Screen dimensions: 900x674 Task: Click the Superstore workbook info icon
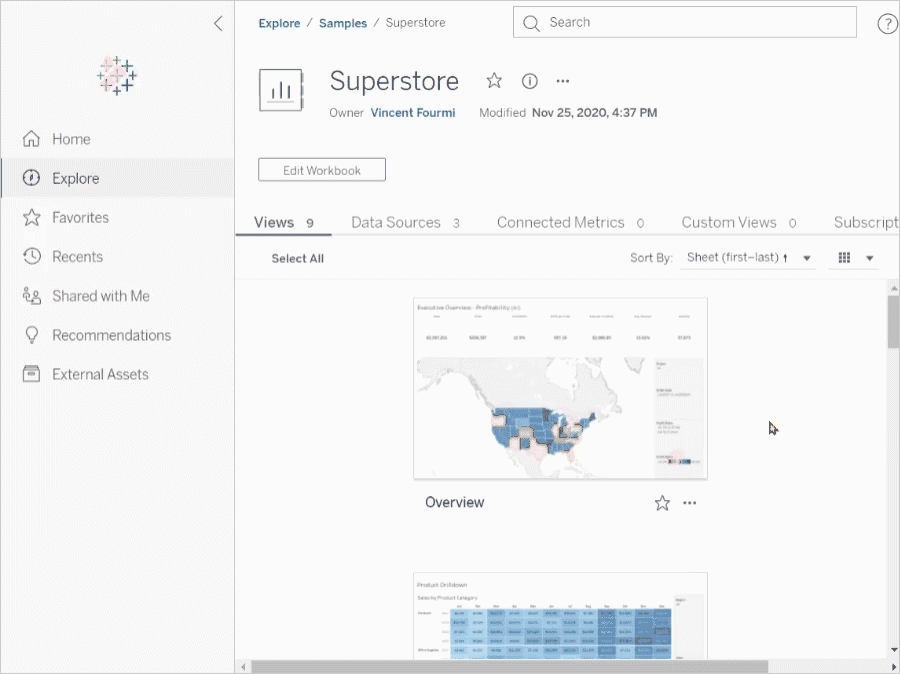(530, 81)
